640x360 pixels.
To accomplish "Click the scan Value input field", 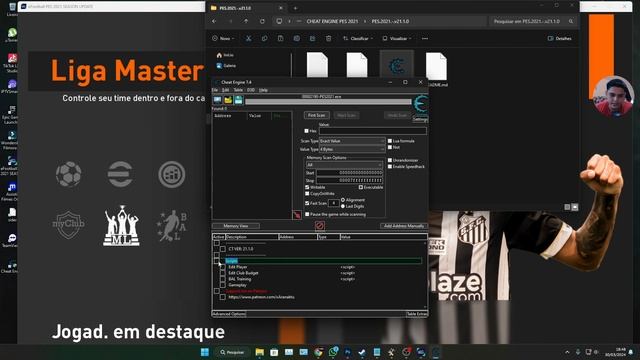I will 373,131.
